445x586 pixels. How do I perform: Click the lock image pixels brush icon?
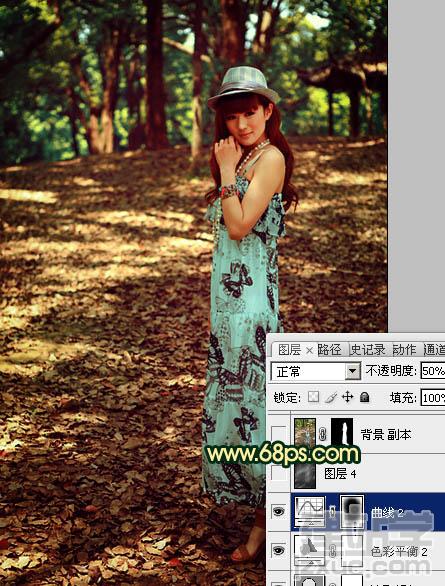click(x=331, y=397)
